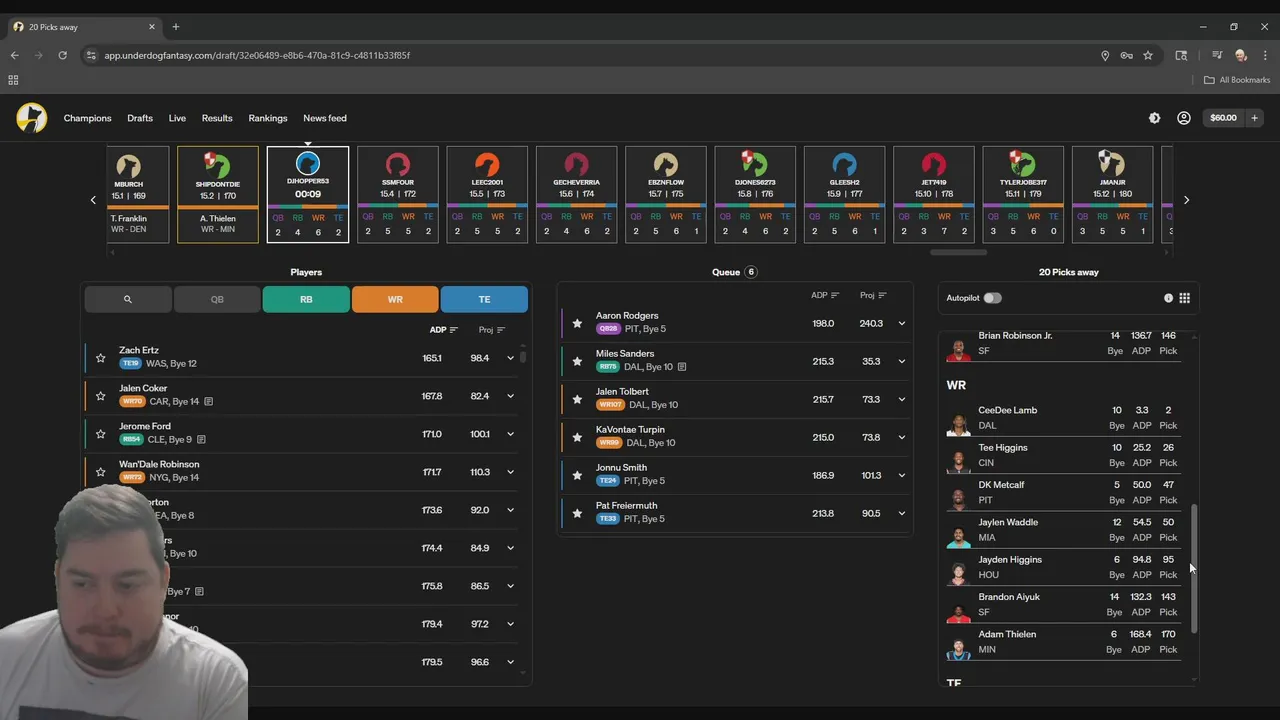Viewport: 1280px width, 720px height.
Task: Sort Queue by ADP
Action: [825, 296]
